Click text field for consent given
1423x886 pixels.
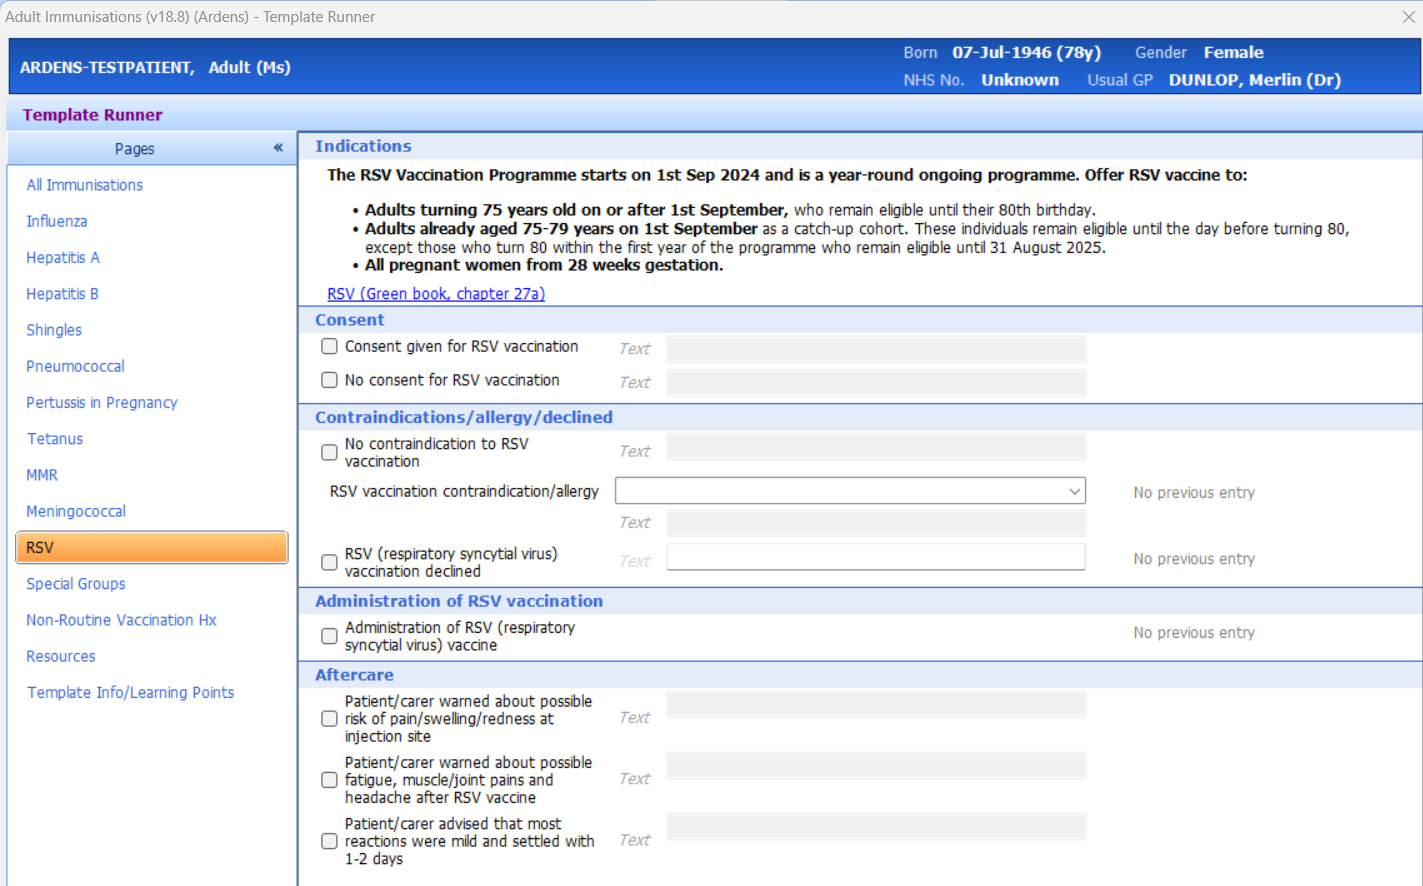pos(876,349)
